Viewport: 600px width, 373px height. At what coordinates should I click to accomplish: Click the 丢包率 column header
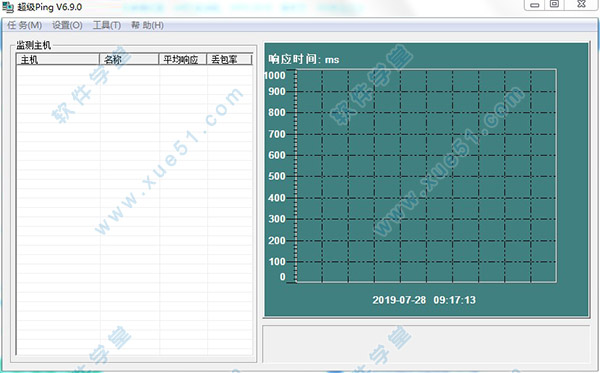(x=229, y=60)
